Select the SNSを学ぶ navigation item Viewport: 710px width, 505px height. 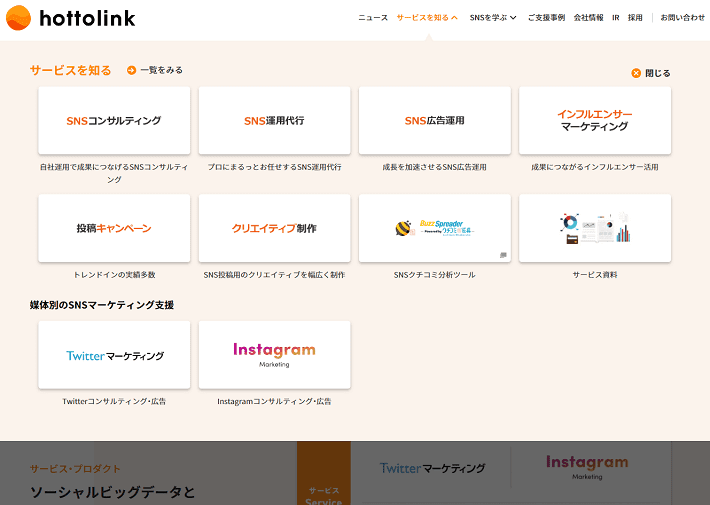click(488, 18)
